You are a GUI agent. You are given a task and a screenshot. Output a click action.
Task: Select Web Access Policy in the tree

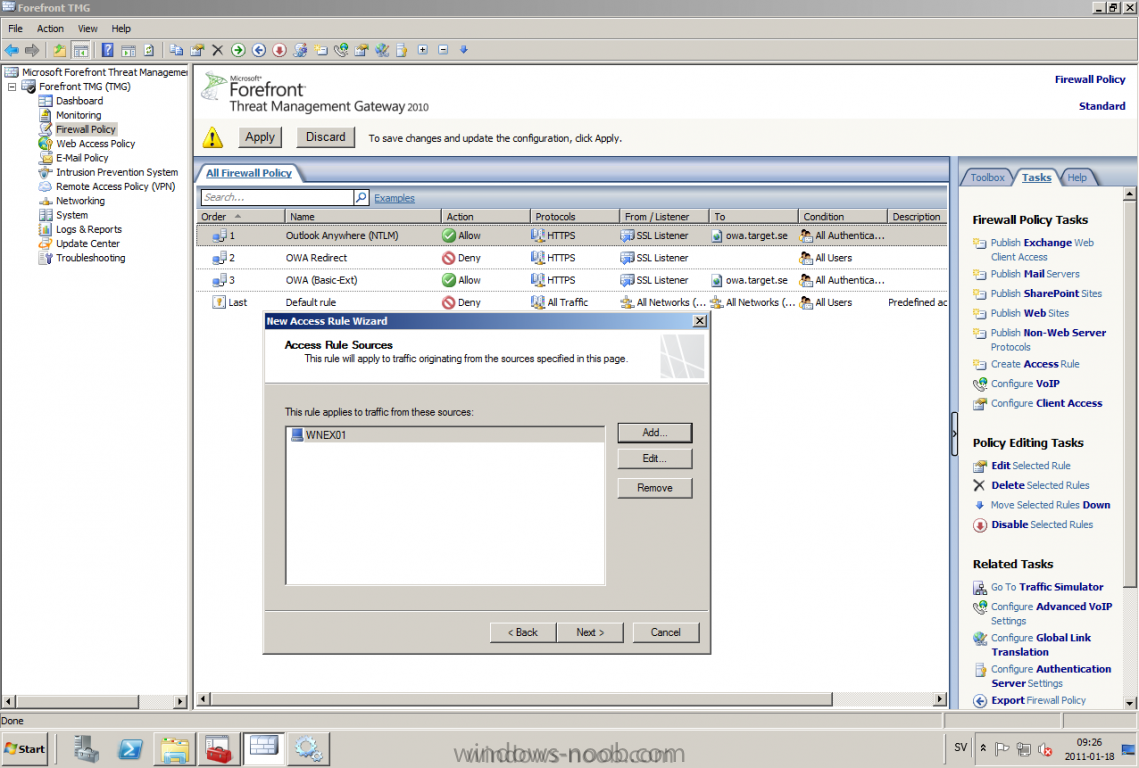[x=95, y=144]
